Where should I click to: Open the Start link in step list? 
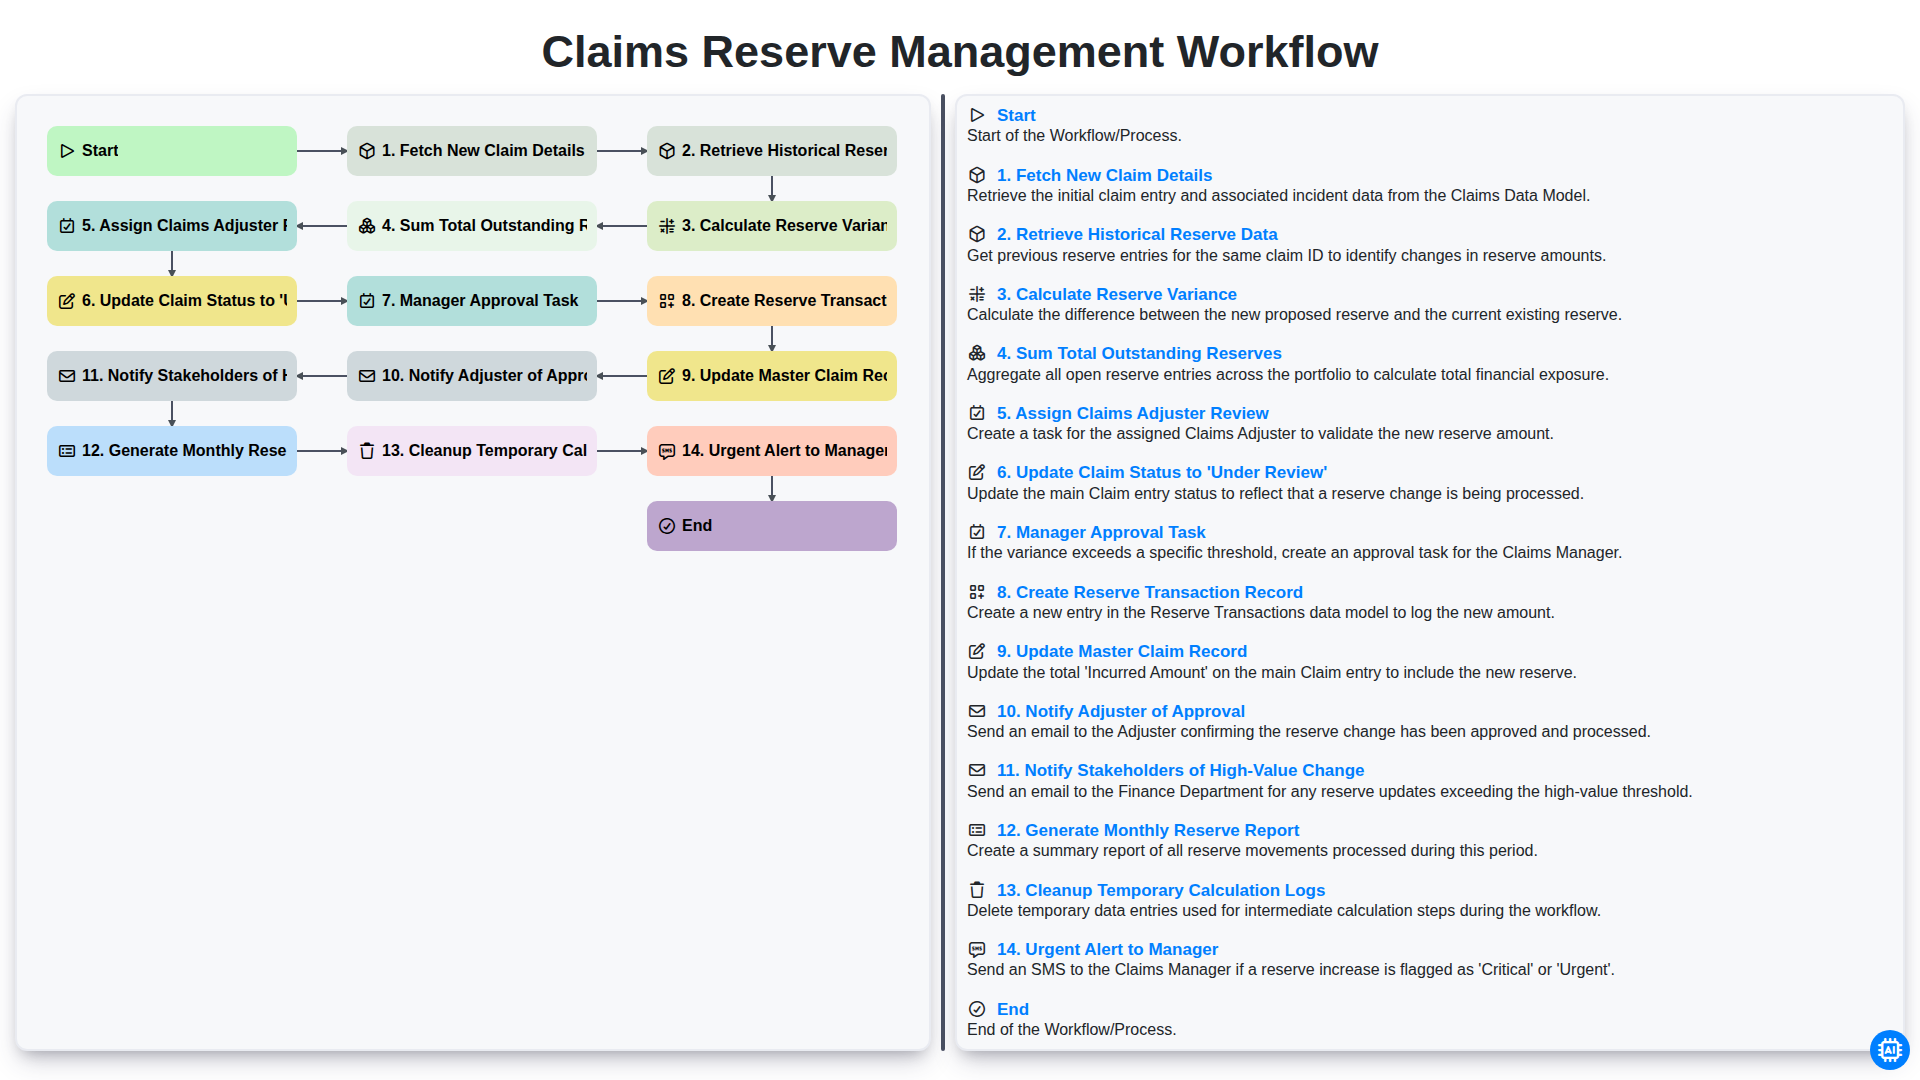(1016, 115)
